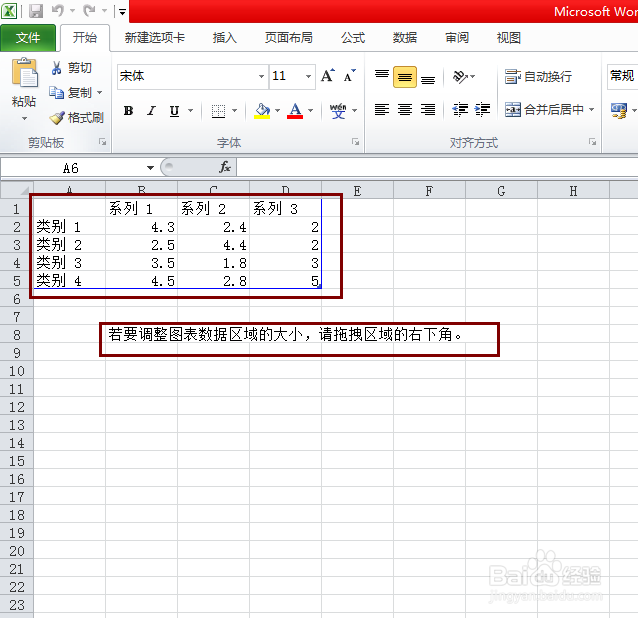The height and width of the screenshot is (618, 638).
Task: Click the accounting number format coins icon
Action: click(619, 110)
